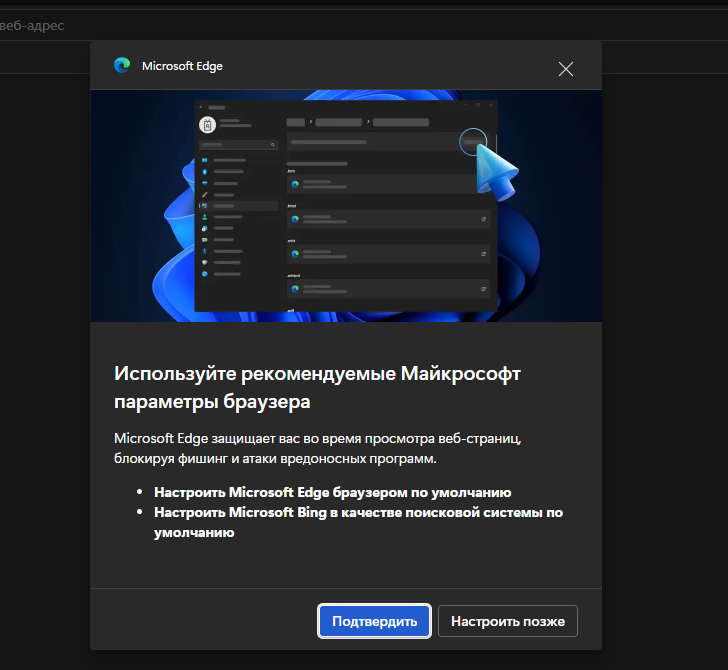Choose Настроить позже to postpone setup
The height and width of the screenshot is (670, 728).
[x=507, y=621]
